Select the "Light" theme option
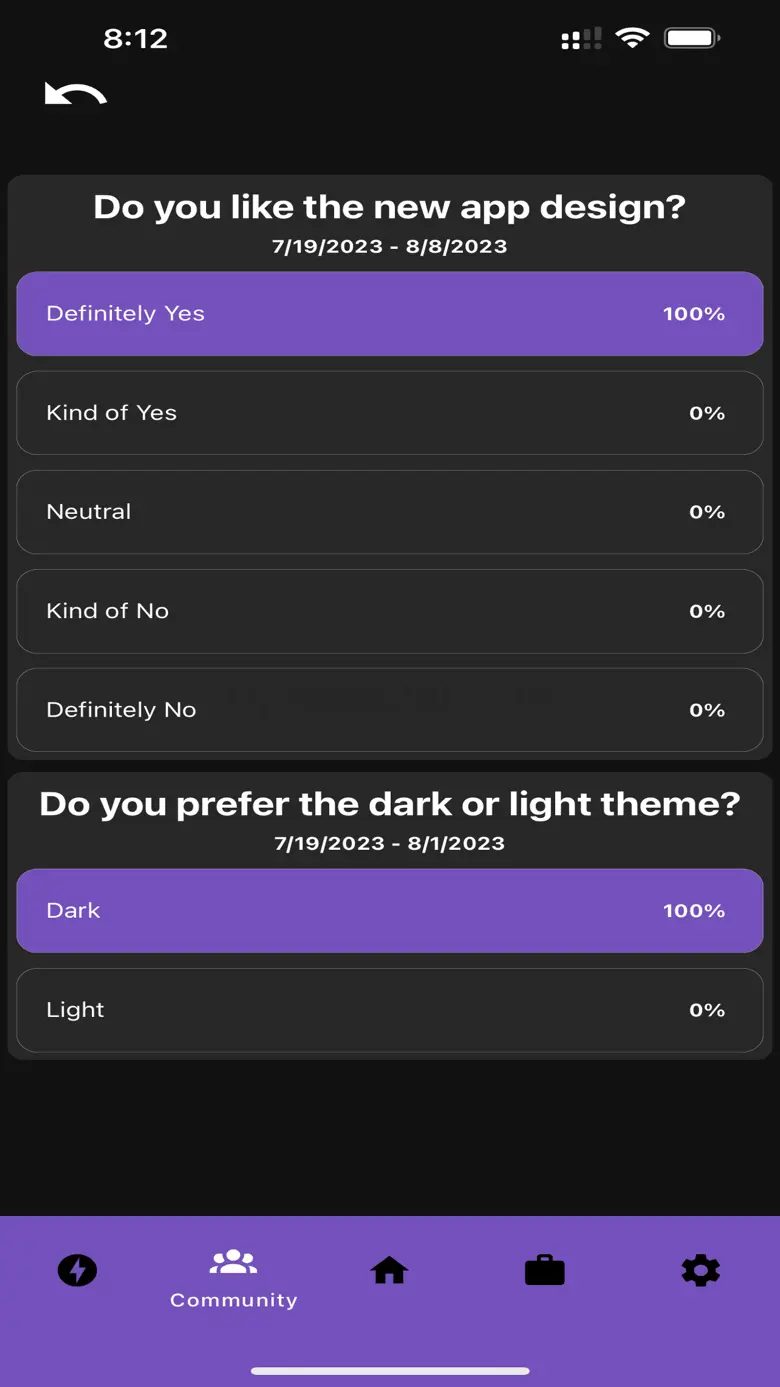 click(x=390, y=1010)
